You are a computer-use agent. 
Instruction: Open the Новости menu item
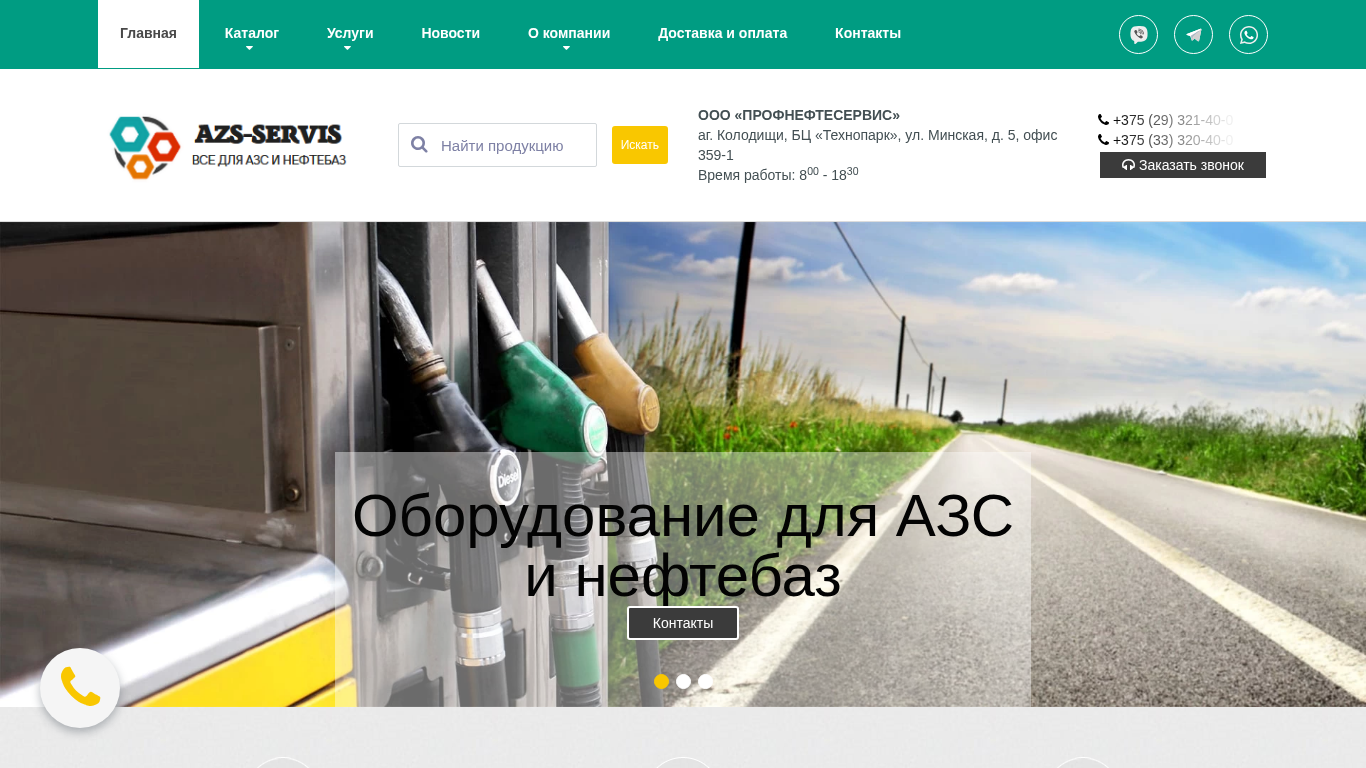coord(450,33)
